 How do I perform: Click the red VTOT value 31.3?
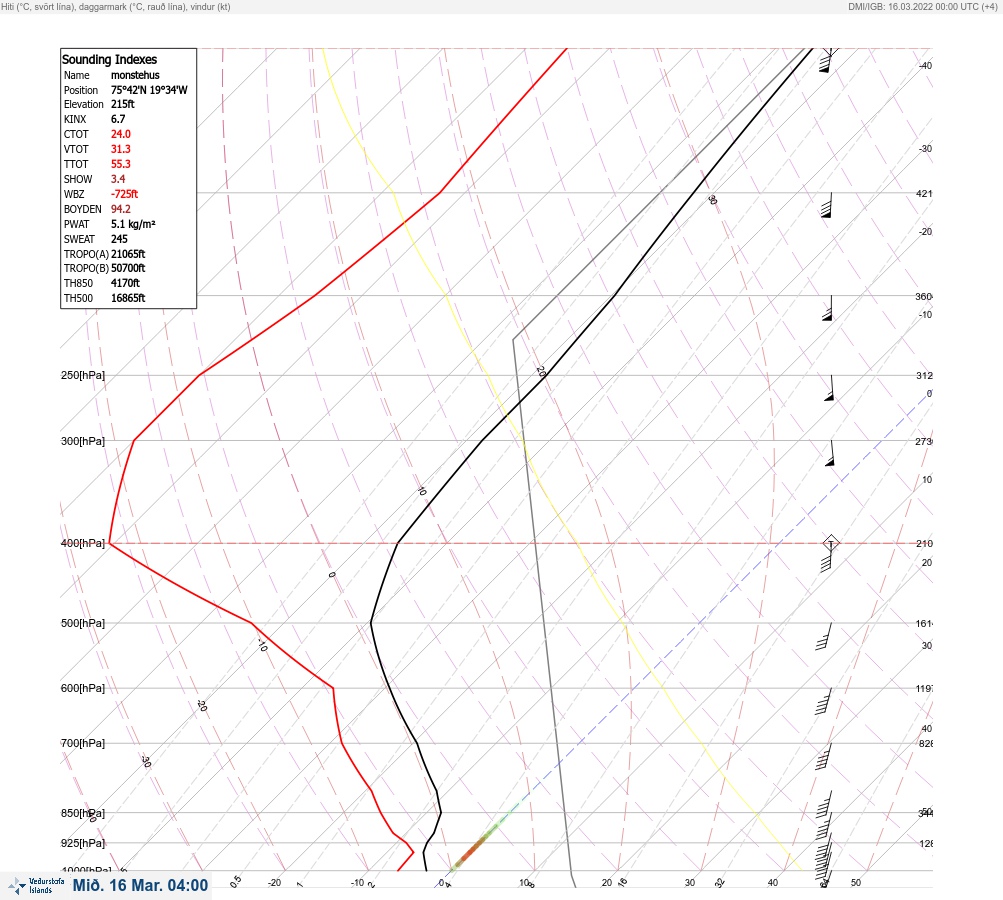pos(120,149)
